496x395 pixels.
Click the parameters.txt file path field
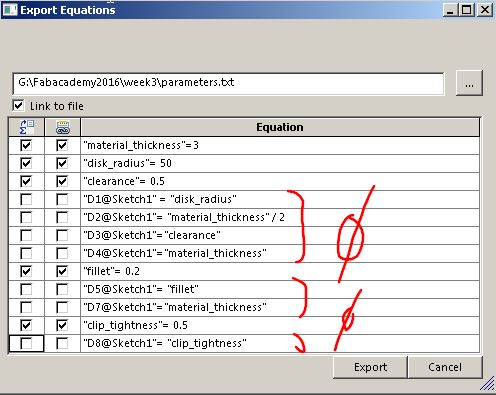228,83
